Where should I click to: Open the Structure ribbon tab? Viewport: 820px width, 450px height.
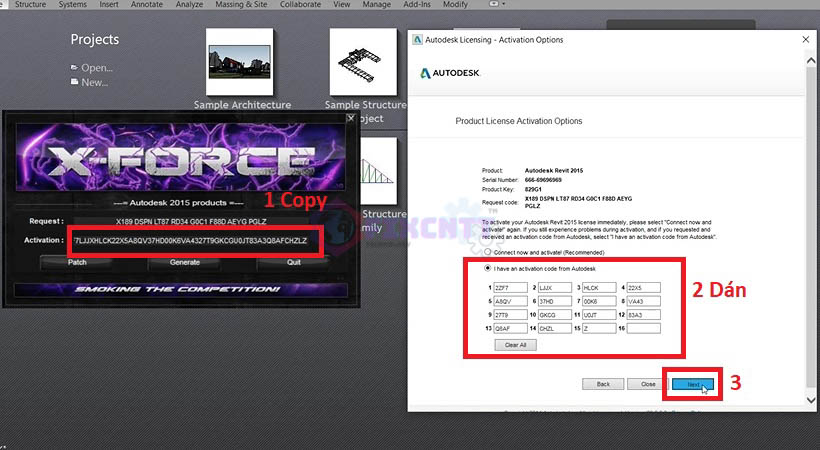(30, 4)
